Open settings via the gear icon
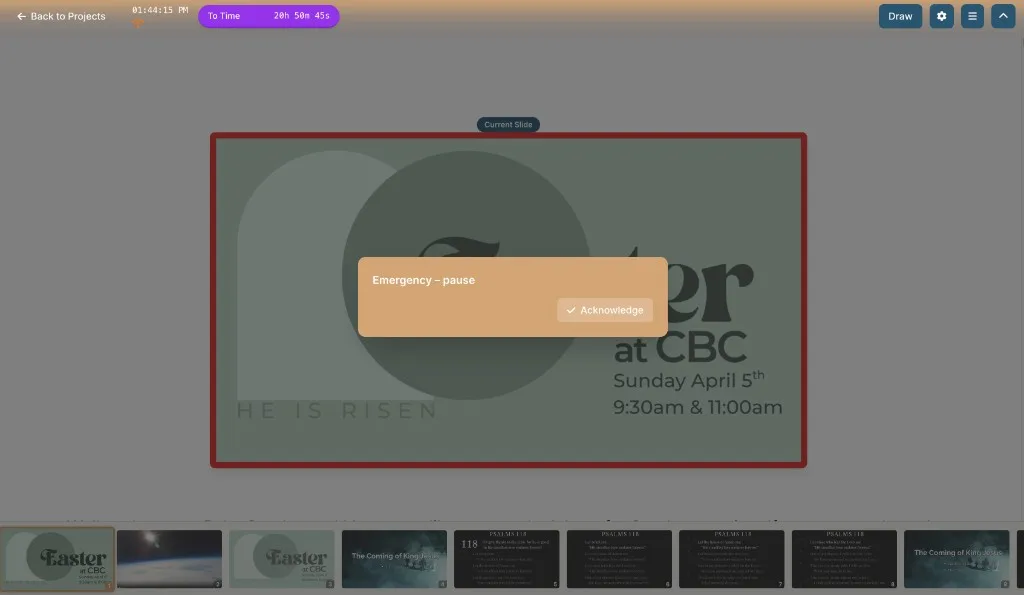Viewport: 1024px width, 595px height. (941, 16)
